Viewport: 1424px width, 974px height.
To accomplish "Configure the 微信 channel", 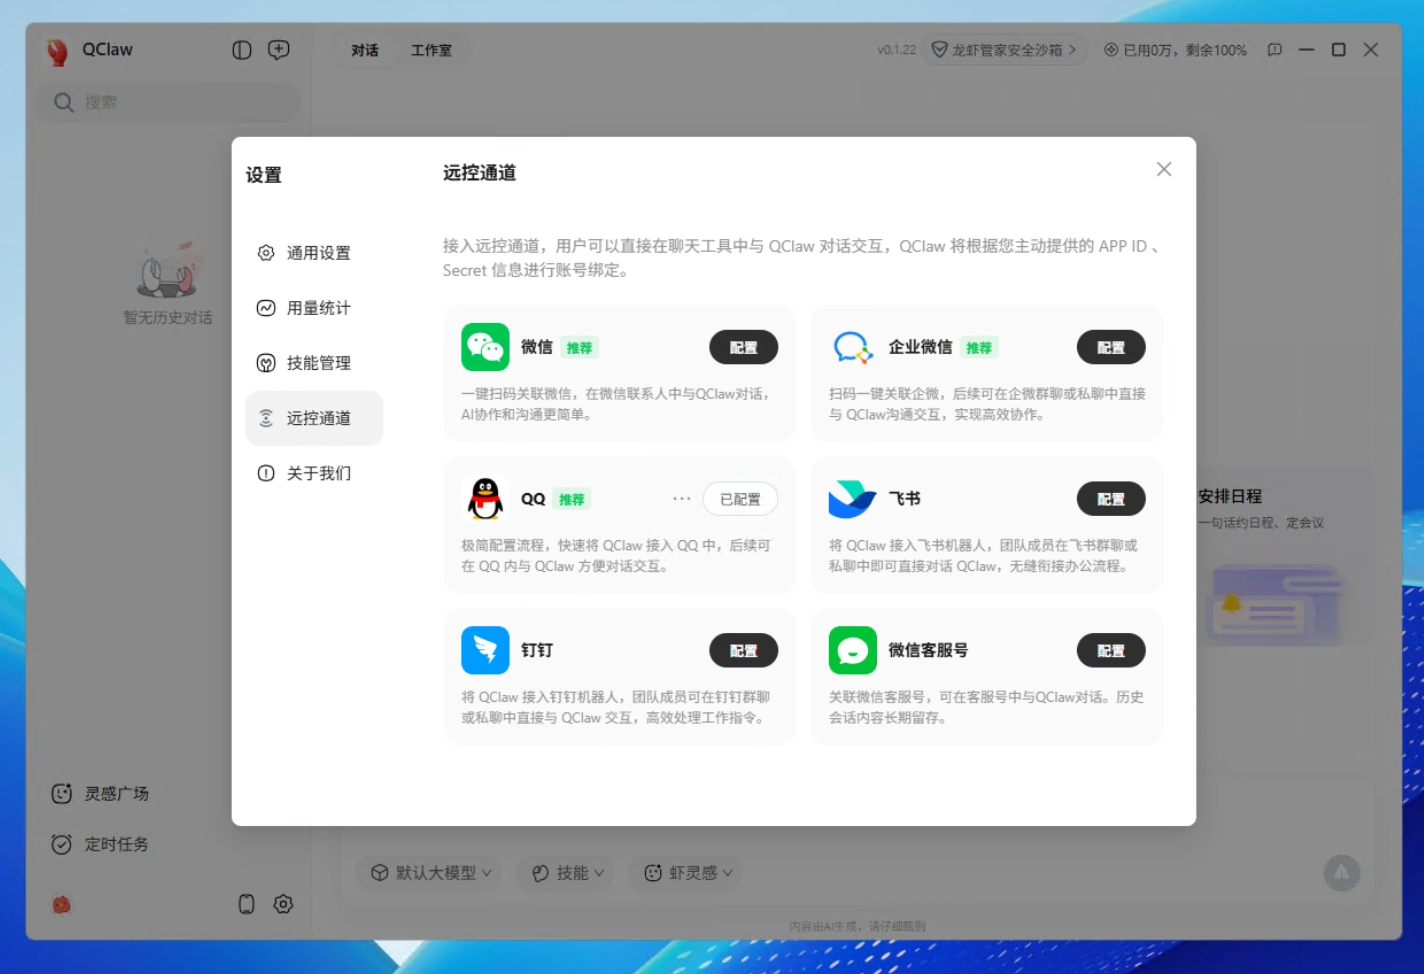I will tap(743, 347).
